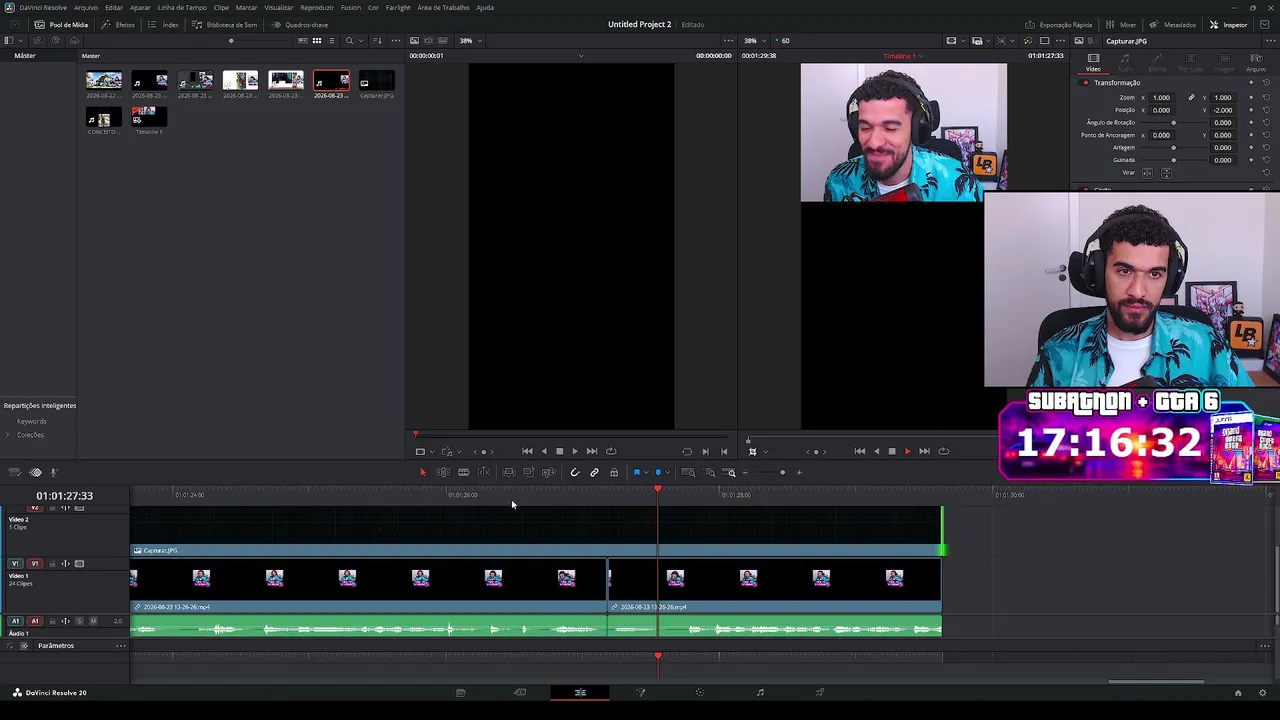Switch to the Color page icon

coord(700,692)
